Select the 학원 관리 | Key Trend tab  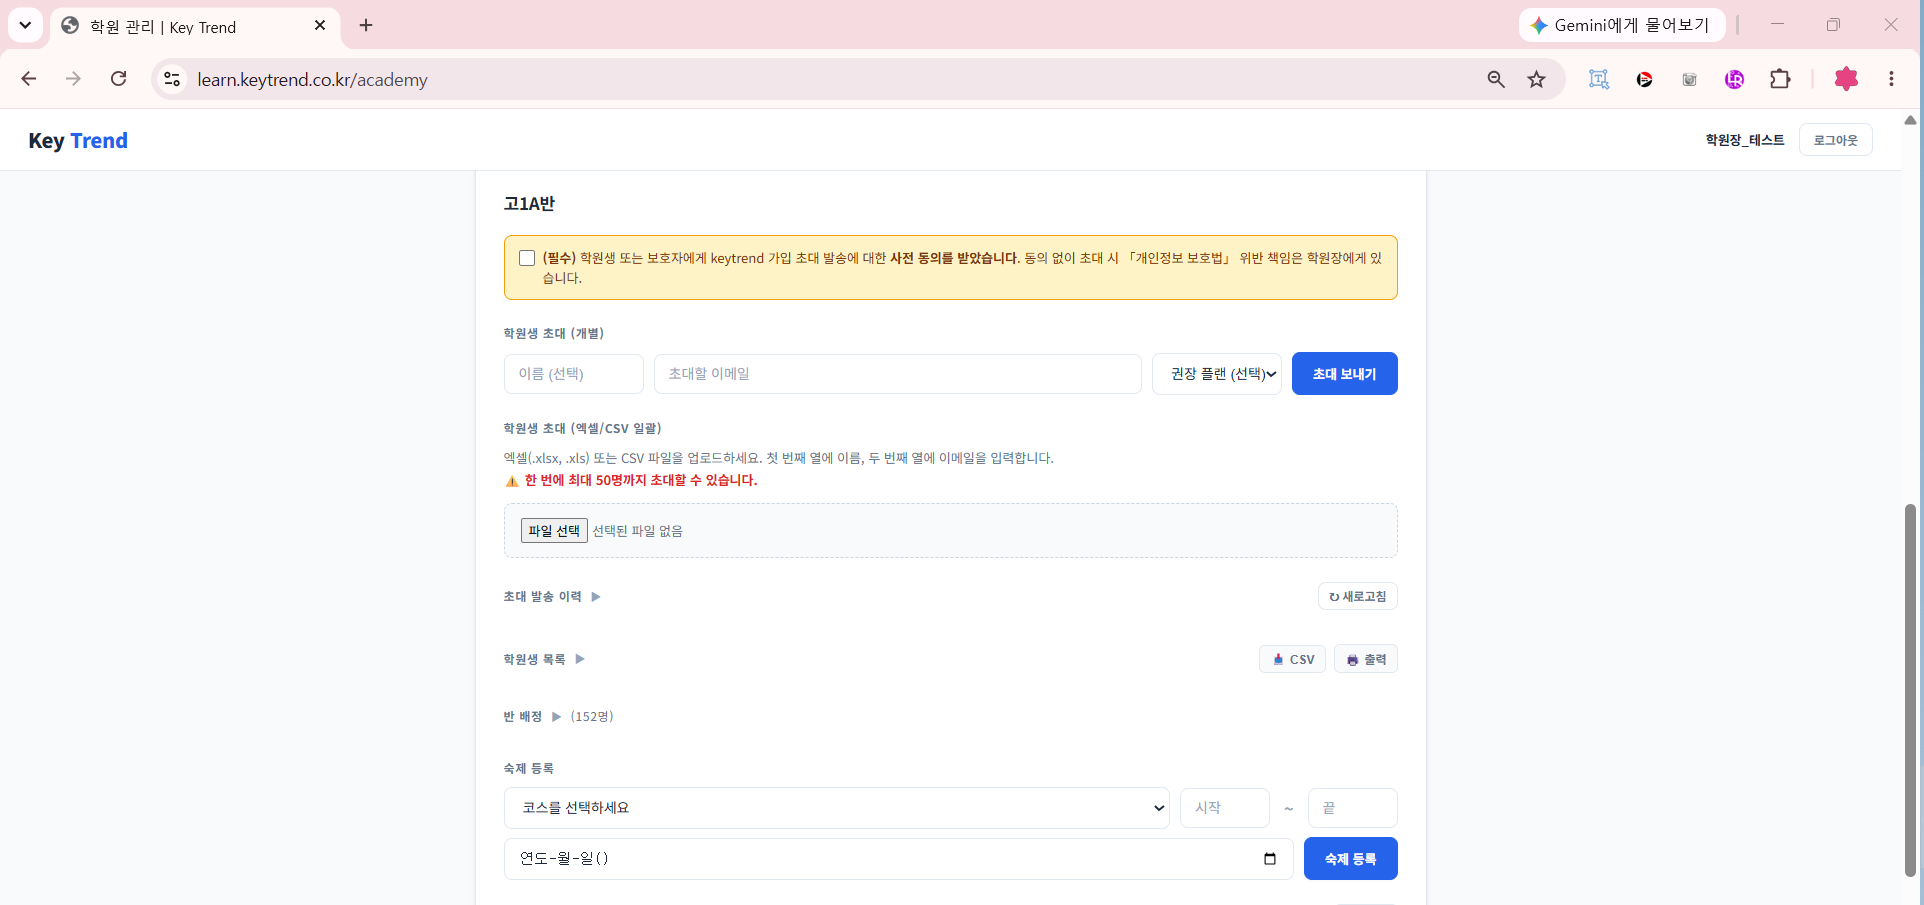(x=195, y=26)
